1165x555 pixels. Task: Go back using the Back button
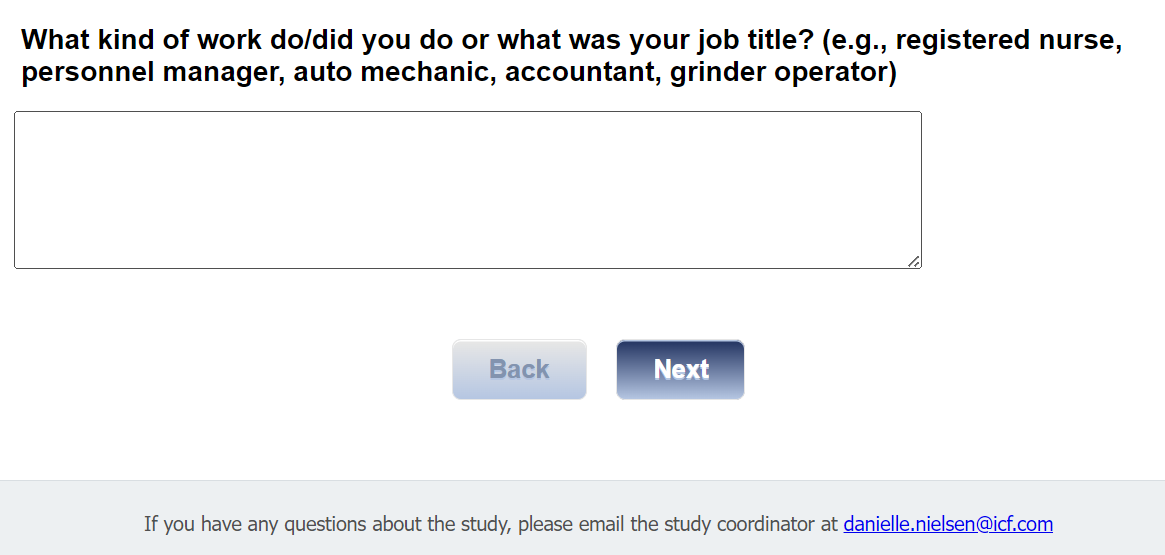[x=519, y=370]
